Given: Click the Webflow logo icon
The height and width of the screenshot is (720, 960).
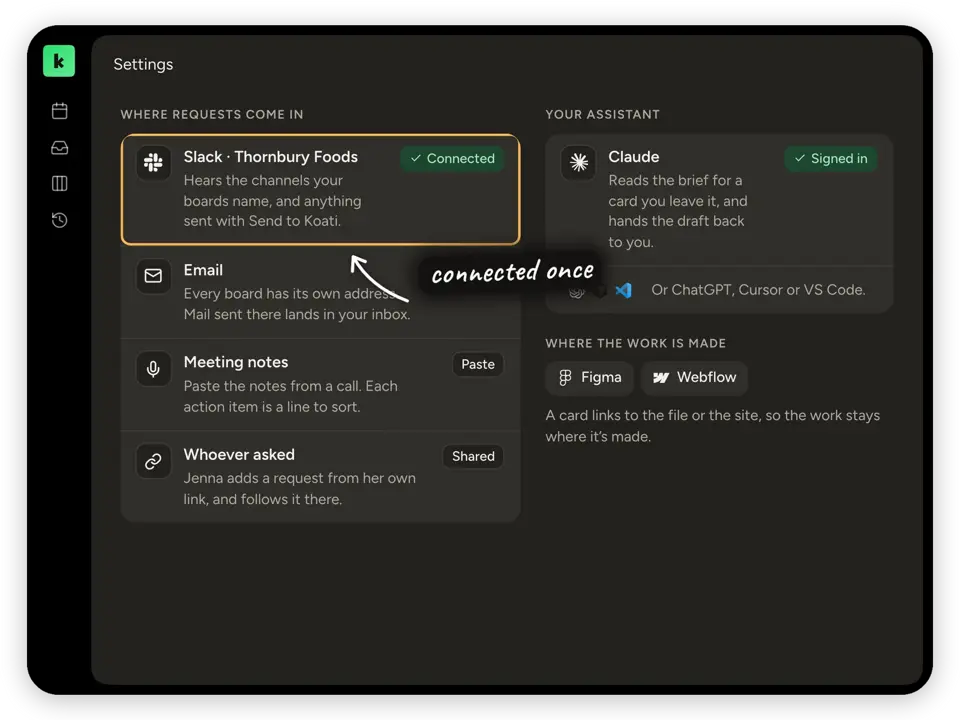Looking at the screenshot, I should 661,378.
